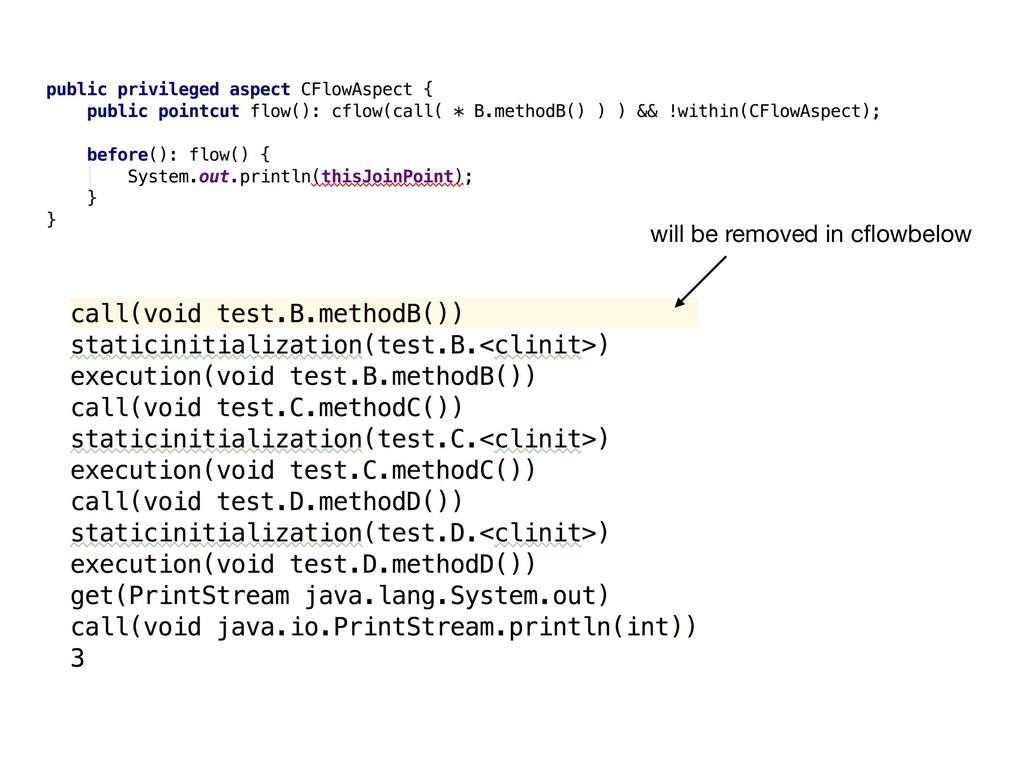The width and height of the screenshot is (1024, 768).
Task: Click the final output number 3
Action: coord(78,658)
